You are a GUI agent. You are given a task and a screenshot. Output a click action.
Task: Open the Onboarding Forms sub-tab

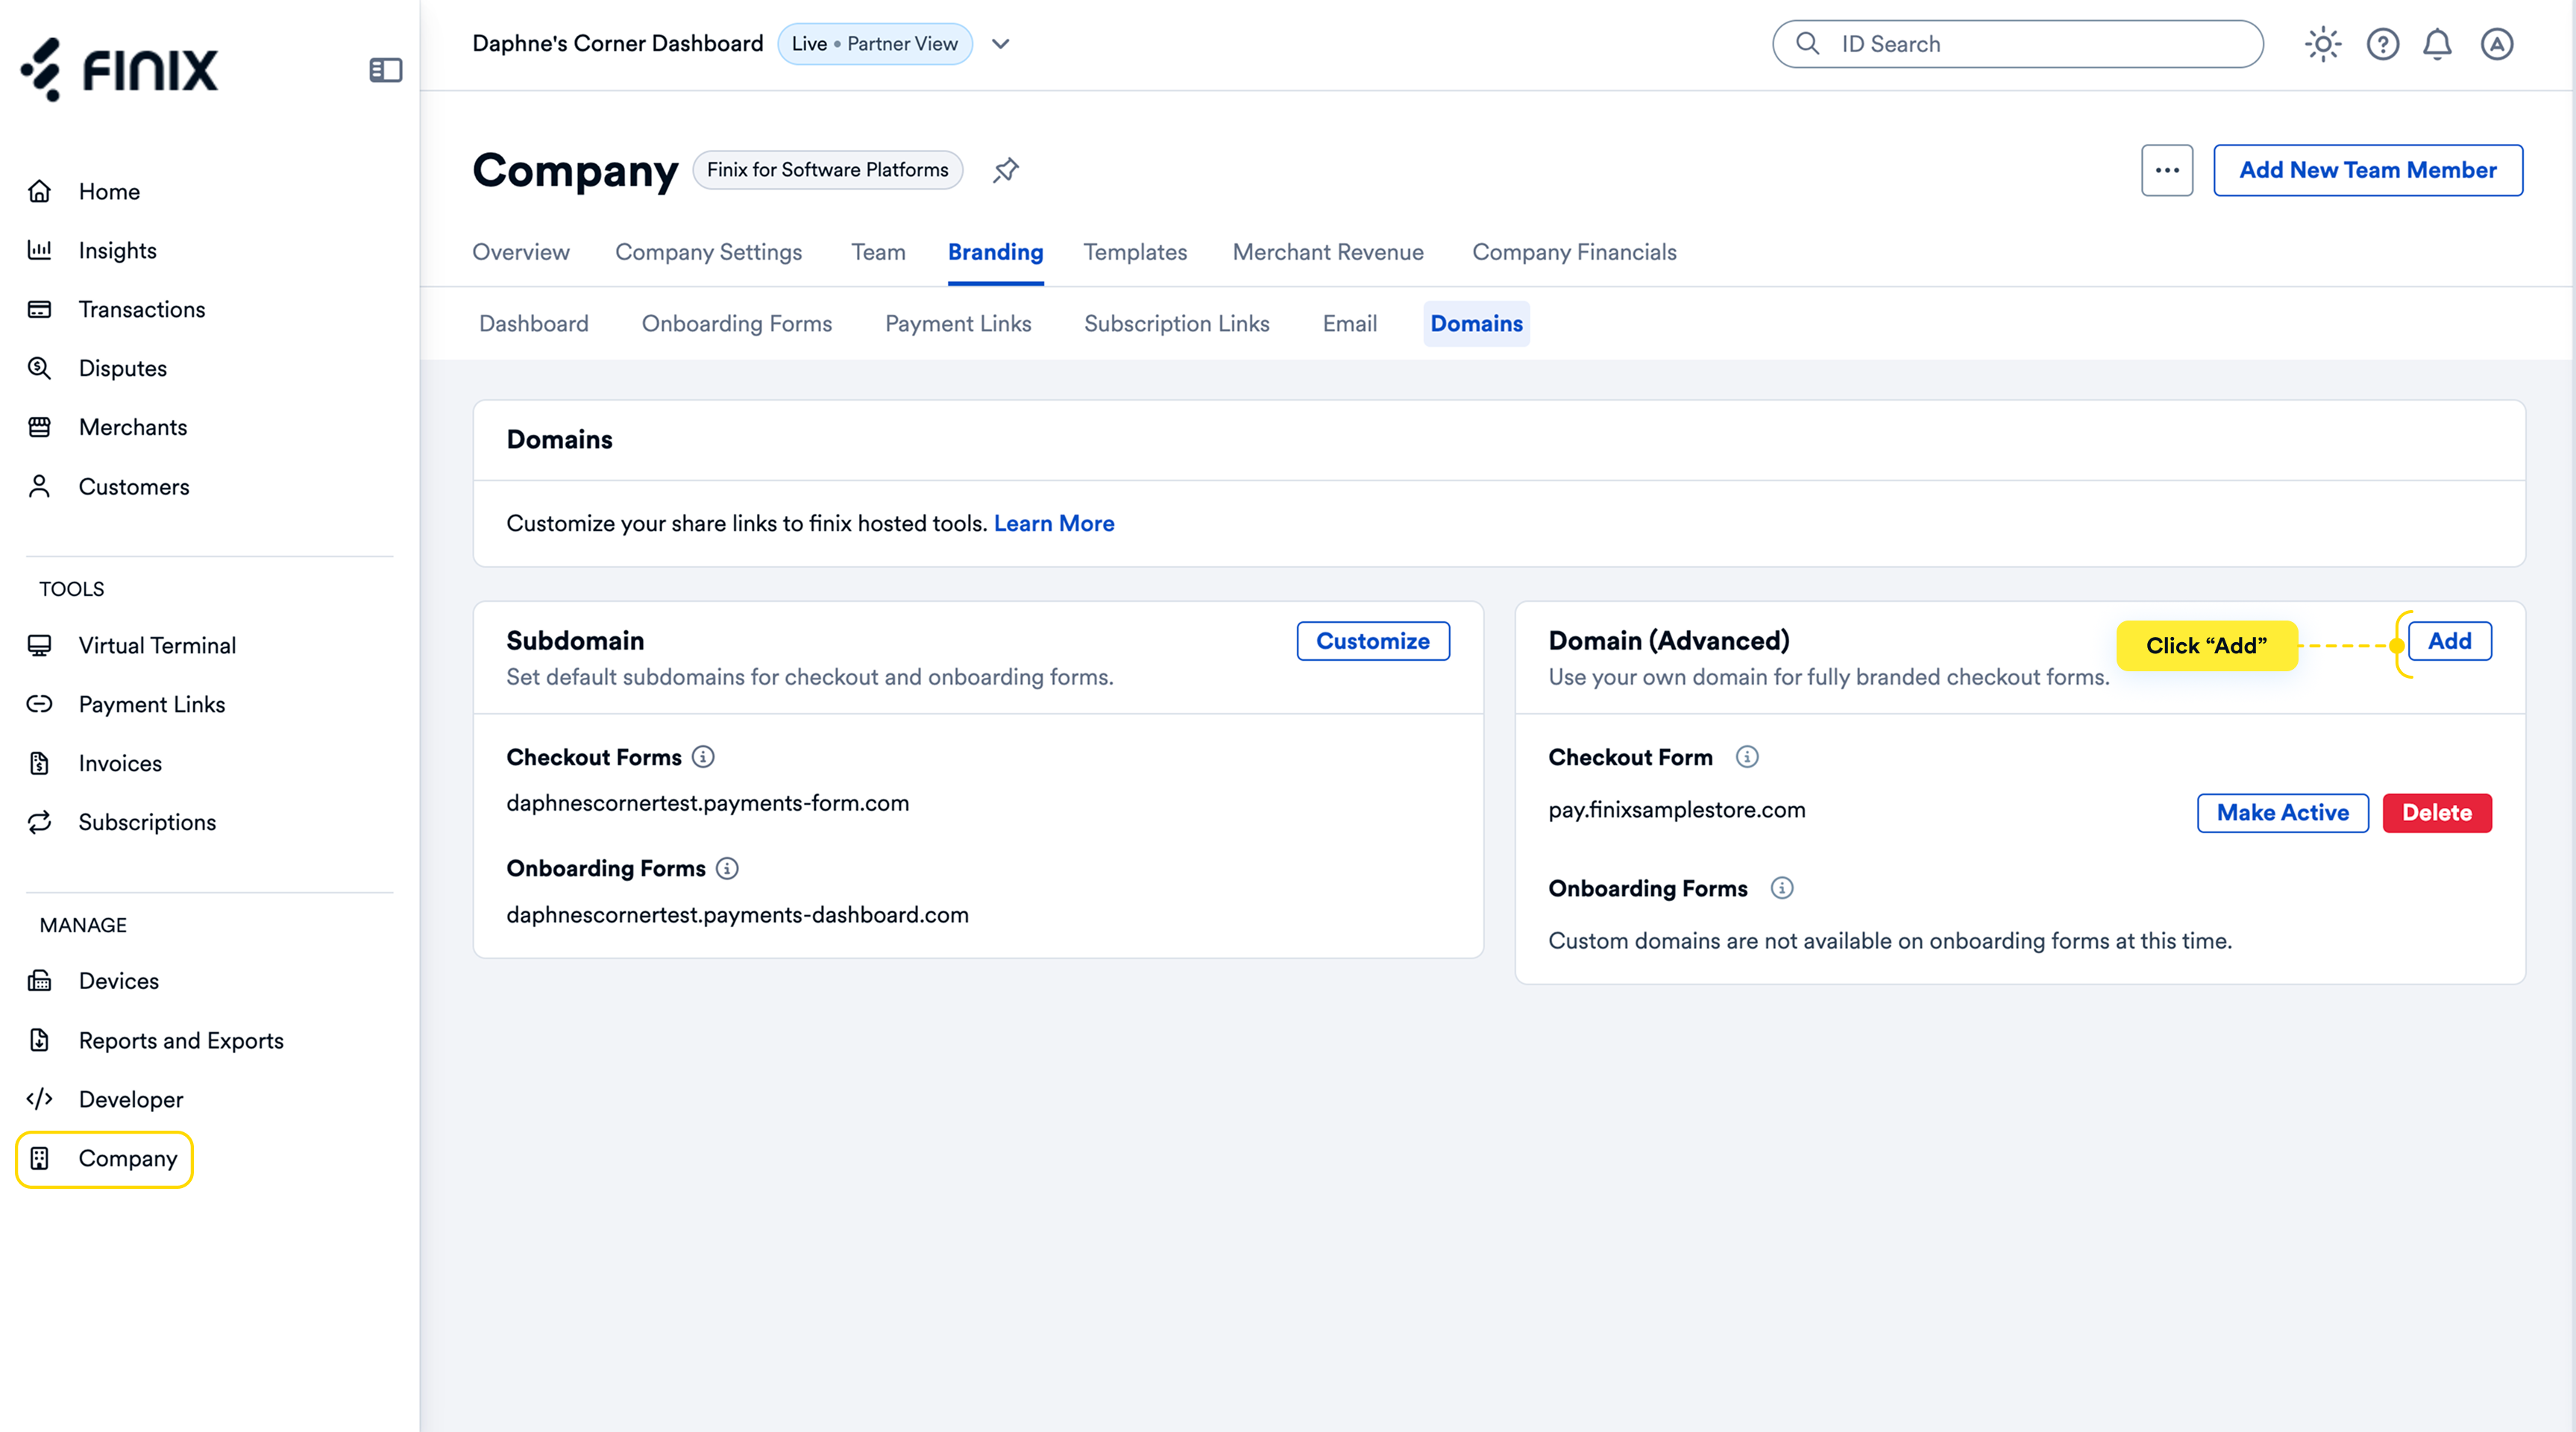click(x=737, y=324)
